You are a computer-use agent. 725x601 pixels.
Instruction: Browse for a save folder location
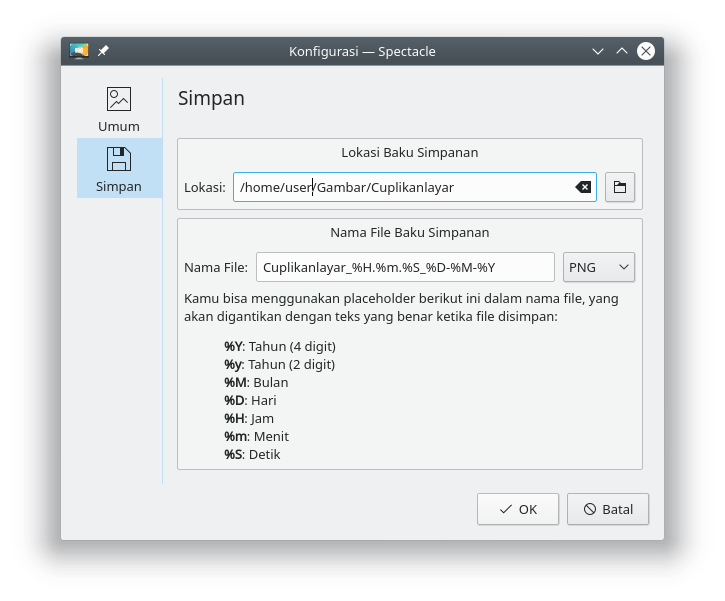620,187
